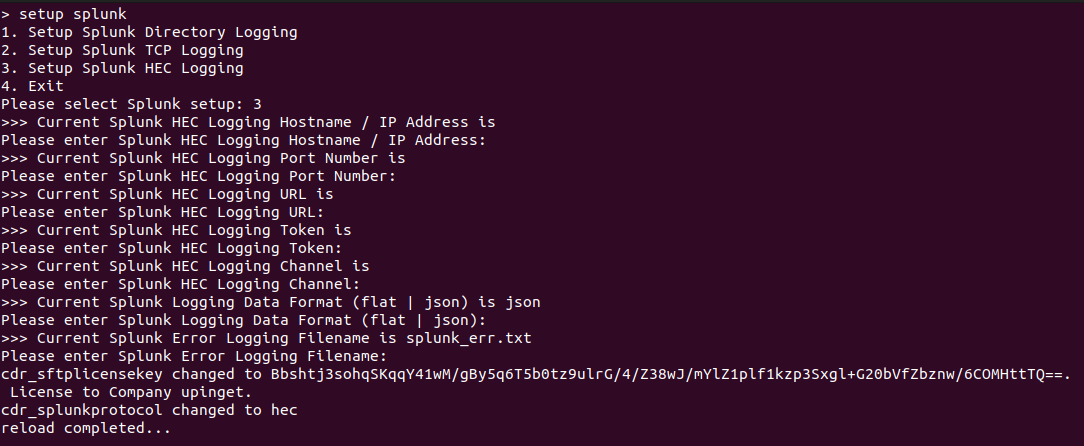Click the Current HEC Logging URL line
Screen dimensions: 1084x446
click(x=167, y=194)
